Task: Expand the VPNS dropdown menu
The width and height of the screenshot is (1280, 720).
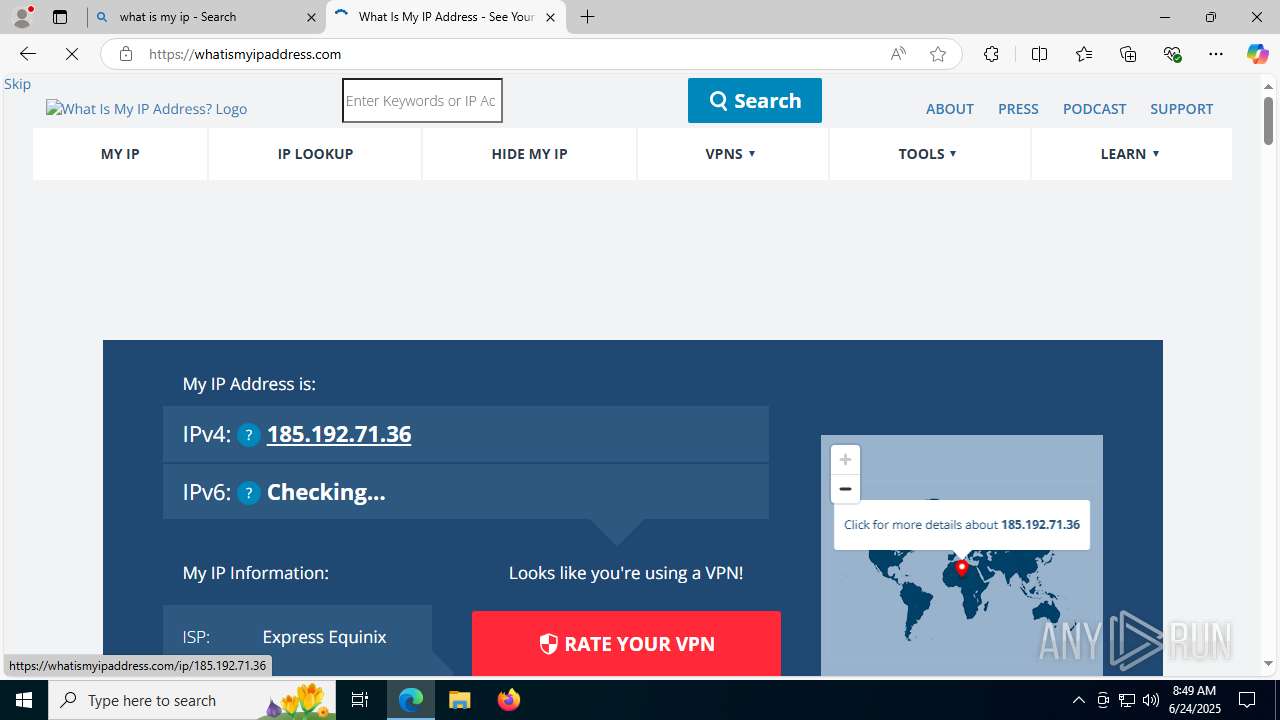Action: 731,154
